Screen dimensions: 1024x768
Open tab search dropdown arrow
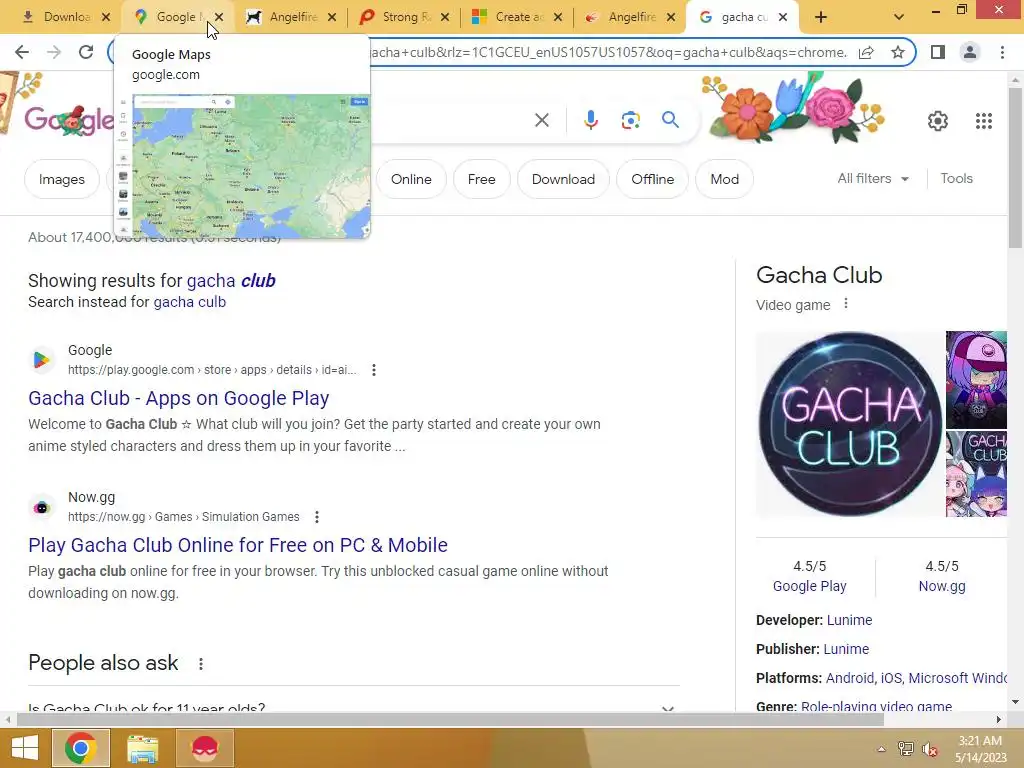pos(899,18)
